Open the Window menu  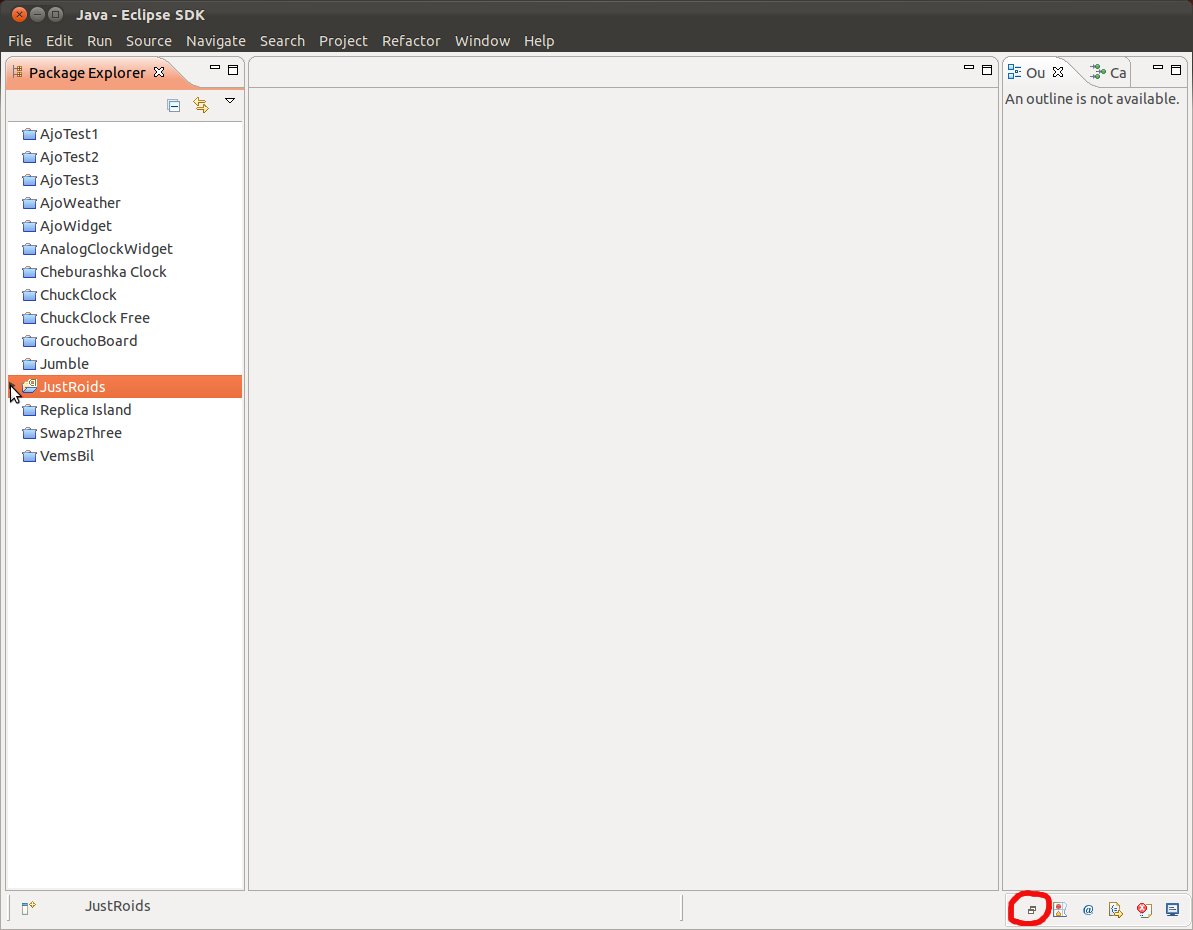(482, 41)
